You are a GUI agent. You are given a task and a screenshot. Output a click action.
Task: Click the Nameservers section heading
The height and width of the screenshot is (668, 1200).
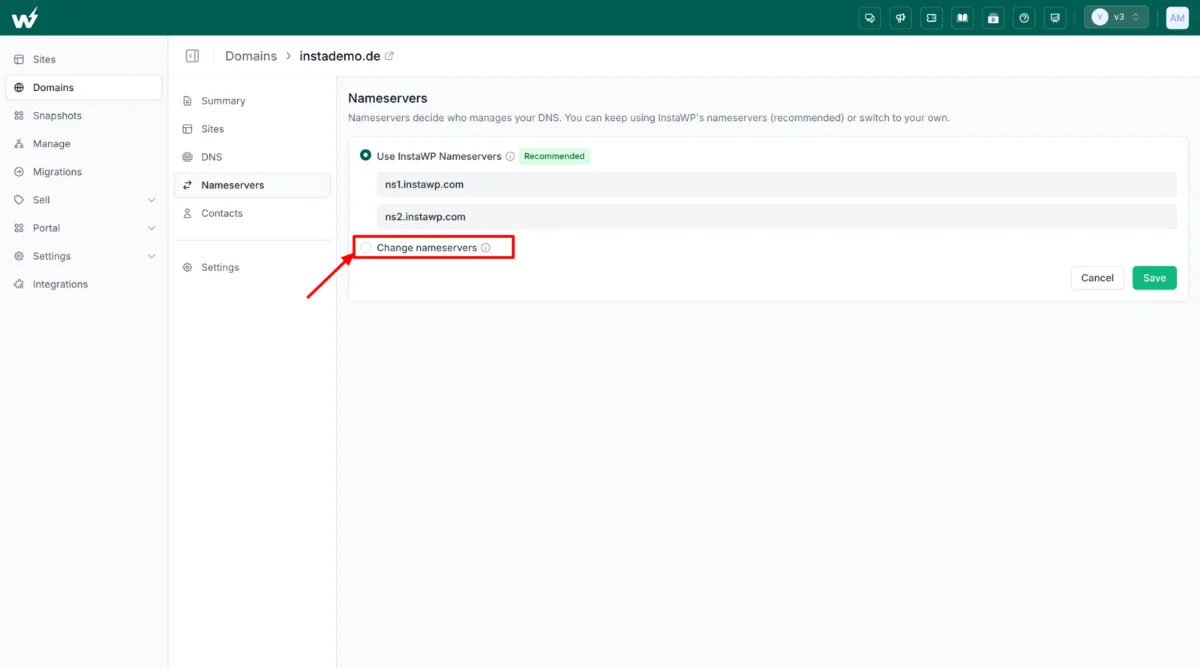tap(388, 98)
